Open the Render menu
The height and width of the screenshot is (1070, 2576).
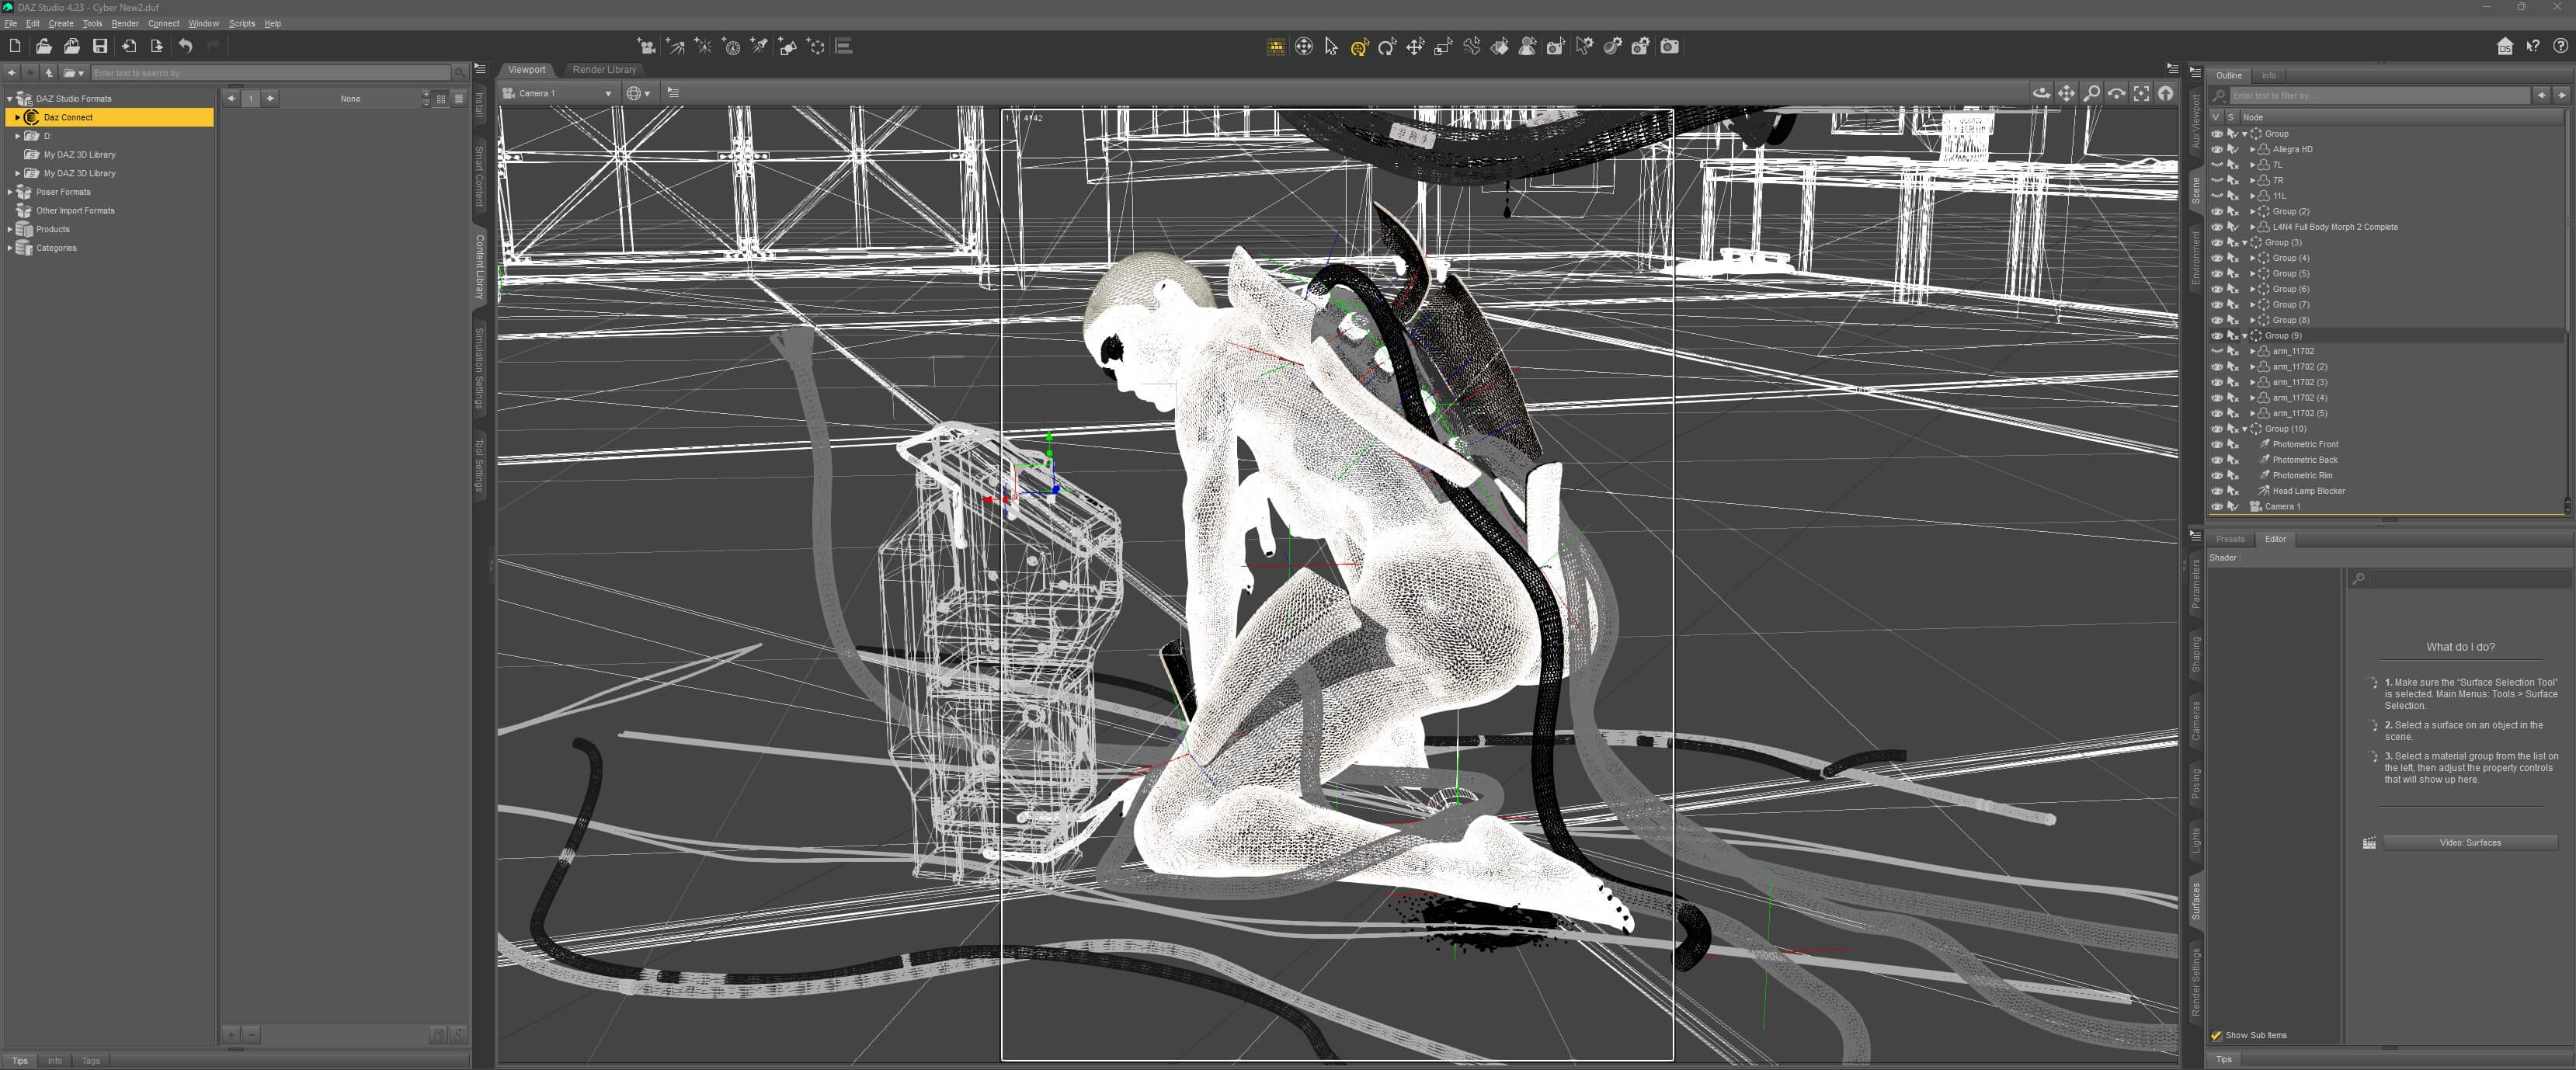125,23
